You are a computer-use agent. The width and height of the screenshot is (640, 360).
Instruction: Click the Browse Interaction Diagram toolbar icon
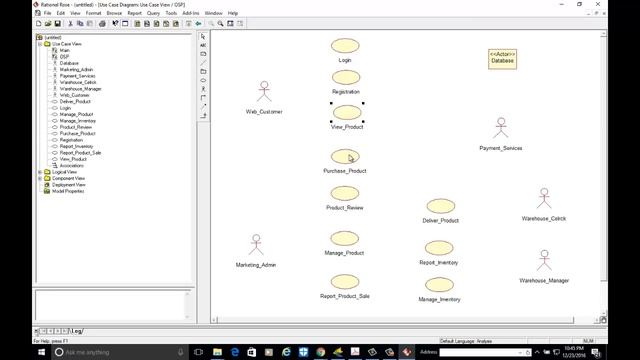coord(147,24)
